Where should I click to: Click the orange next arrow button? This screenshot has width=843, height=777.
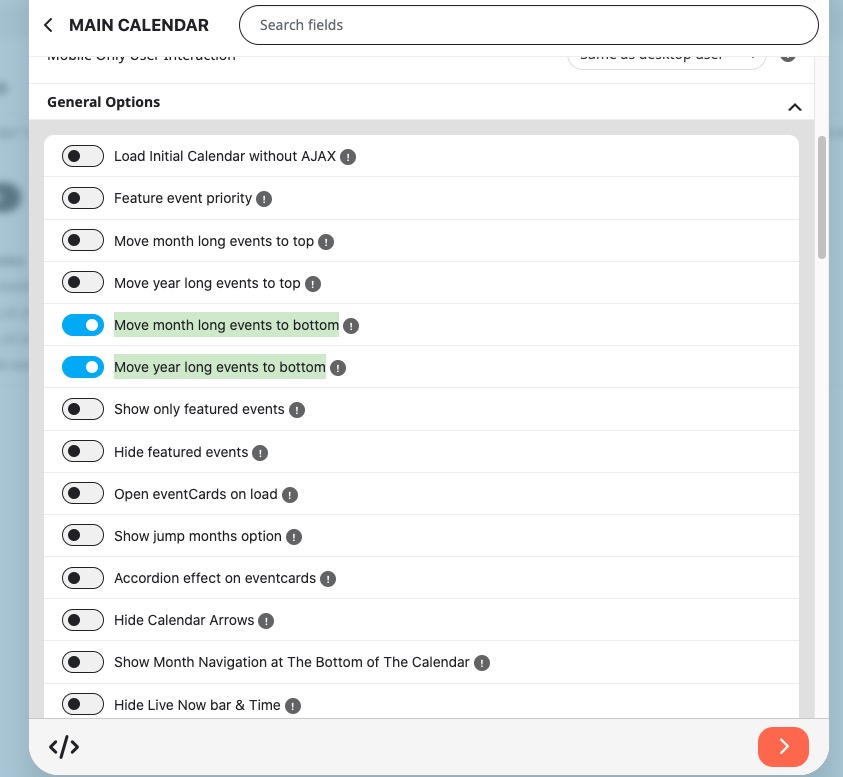[x=783, y=747]
